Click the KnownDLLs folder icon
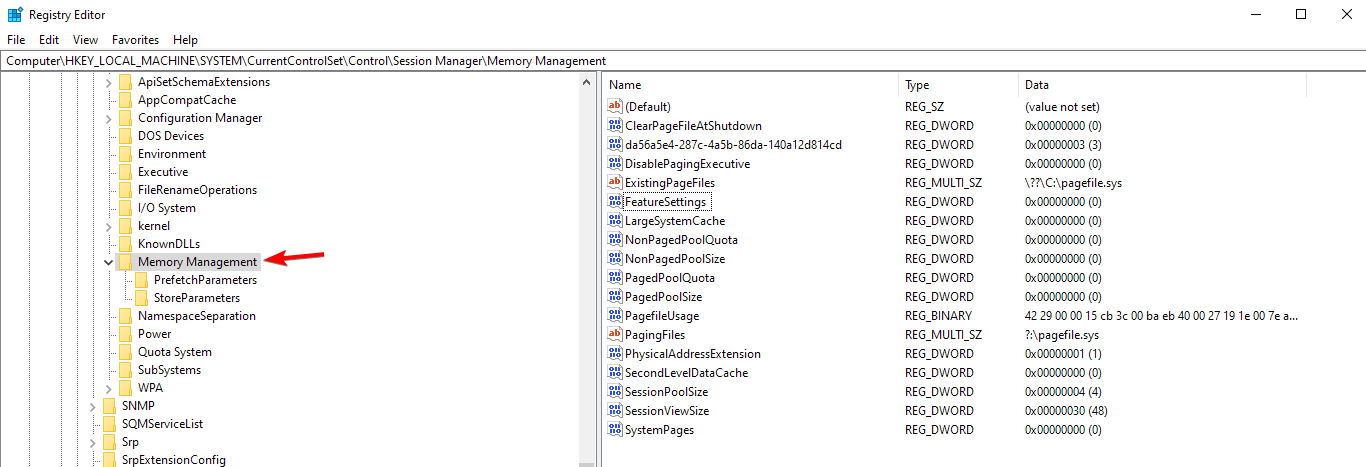The height and width of the screenshot is (467, 1366). pos(125,244)
